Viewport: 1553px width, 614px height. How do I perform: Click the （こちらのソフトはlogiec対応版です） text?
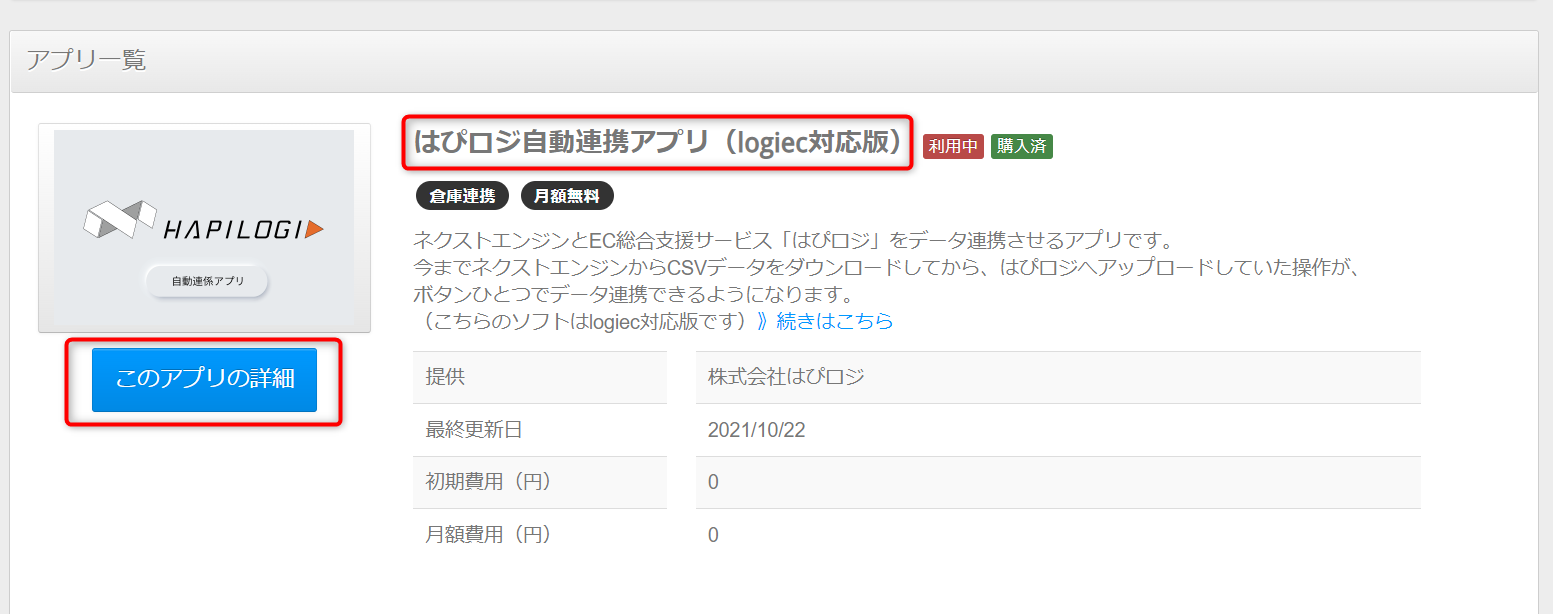point(583,321)
